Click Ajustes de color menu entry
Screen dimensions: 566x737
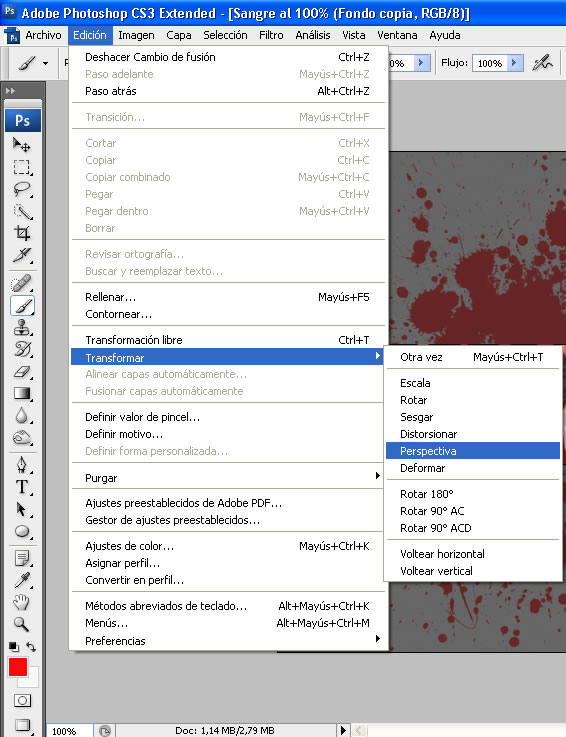(228, 546)
